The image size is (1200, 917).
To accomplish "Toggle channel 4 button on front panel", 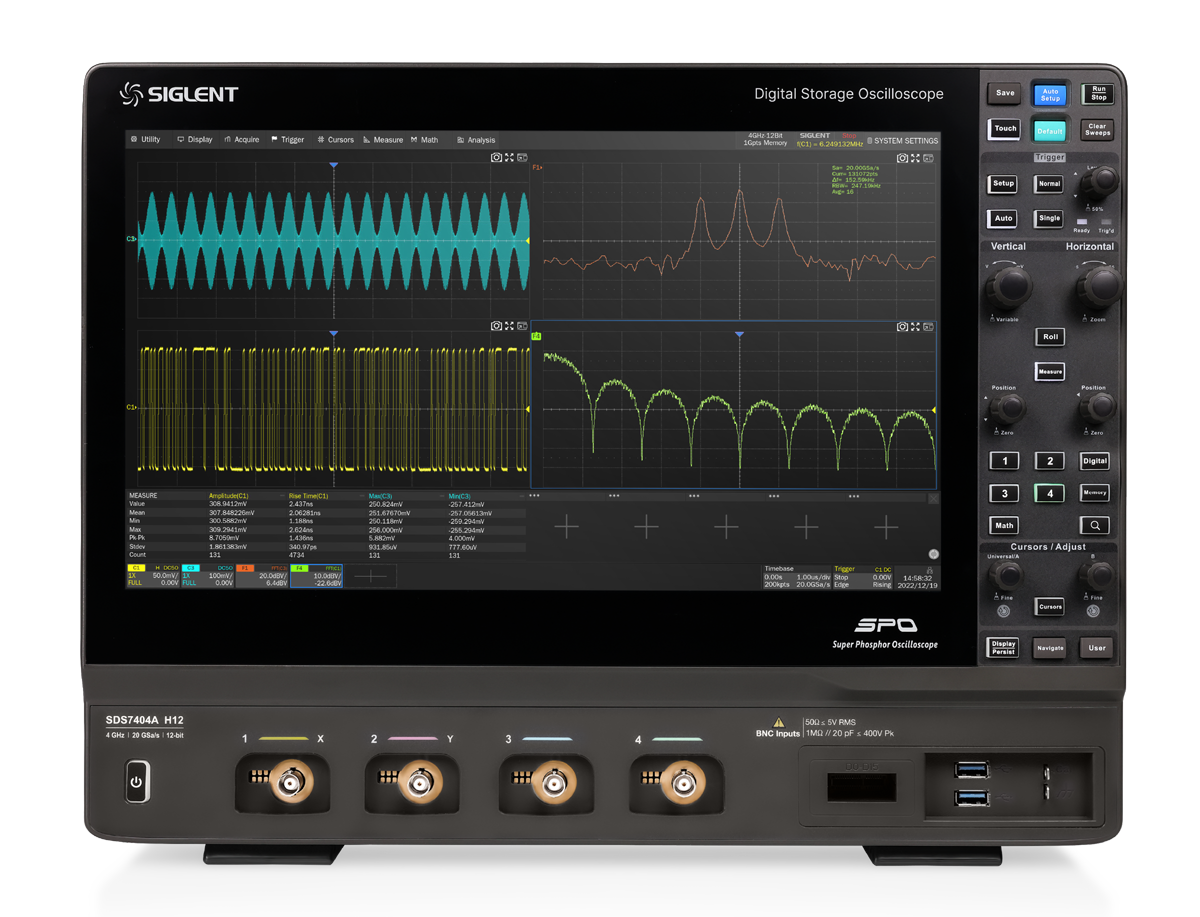I will 1049,493.
